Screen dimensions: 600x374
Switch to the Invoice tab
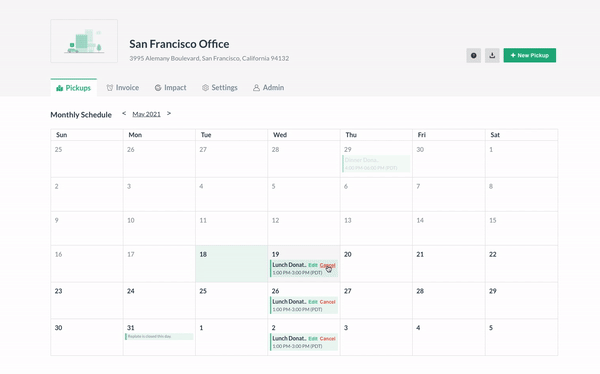[123, 88]
